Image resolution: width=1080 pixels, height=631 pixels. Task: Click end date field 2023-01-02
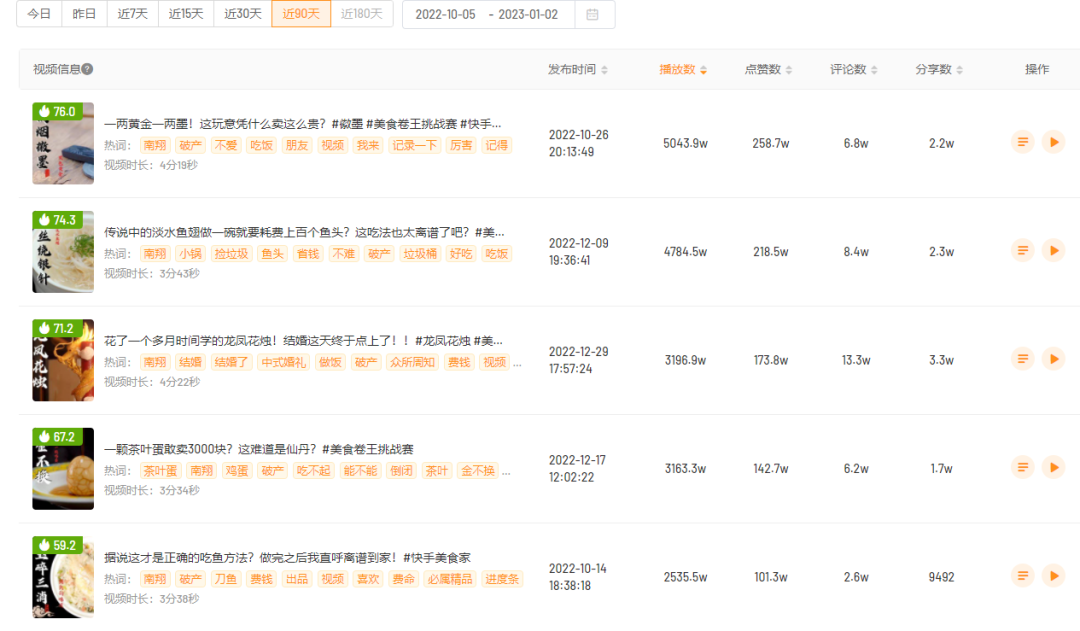tap(528, 14)
